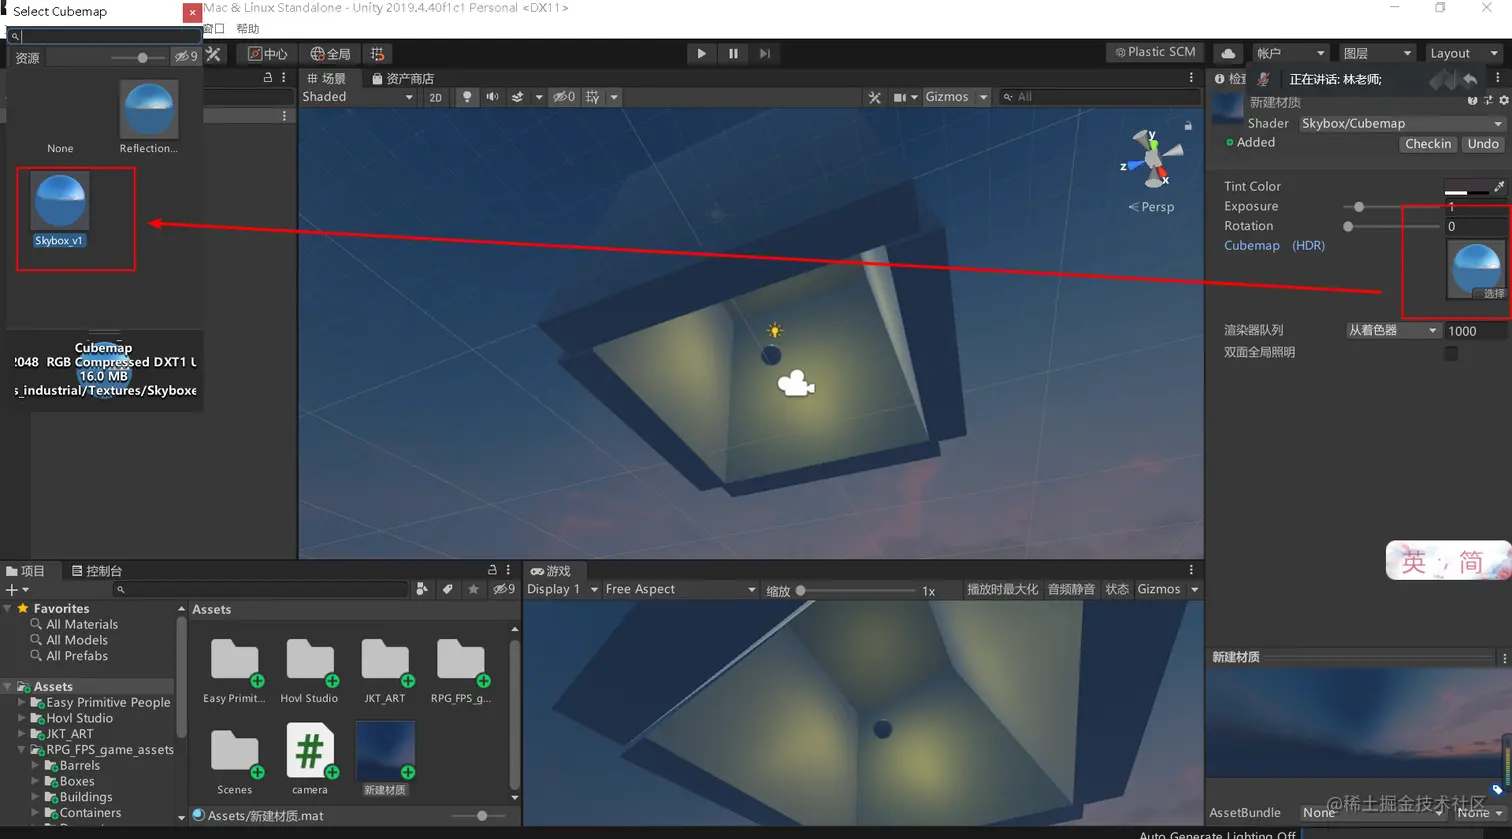1512x839 pixels.
Task: Open the Skybox/Cubemap shader dropdown
Action: [x=1402, y=123]
